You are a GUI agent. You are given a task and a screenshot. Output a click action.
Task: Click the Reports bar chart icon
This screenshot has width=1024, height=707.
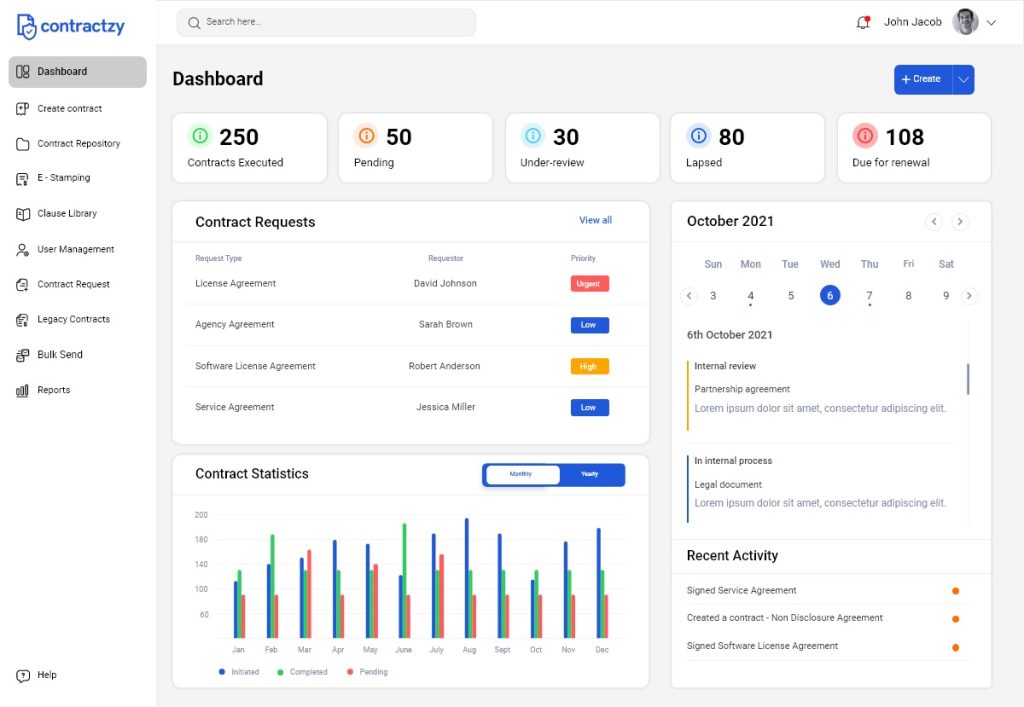(23, 391)
